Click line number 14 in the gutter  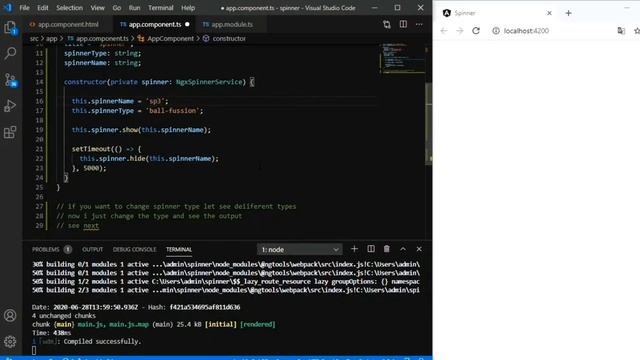39,82
